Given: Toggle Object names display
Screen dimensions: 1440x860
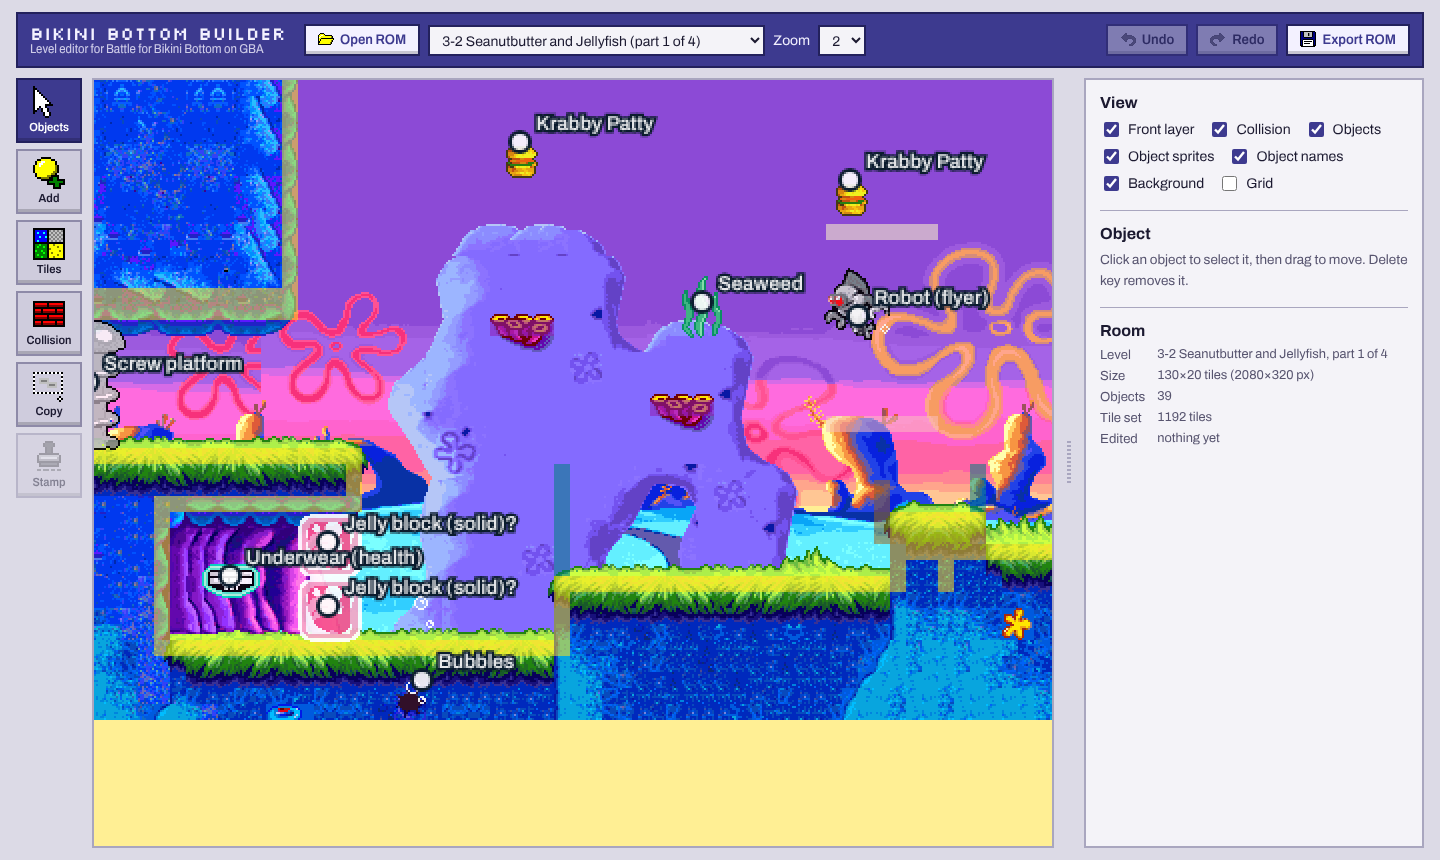Looking at the screenshot, I should [x=1239, y=156].
